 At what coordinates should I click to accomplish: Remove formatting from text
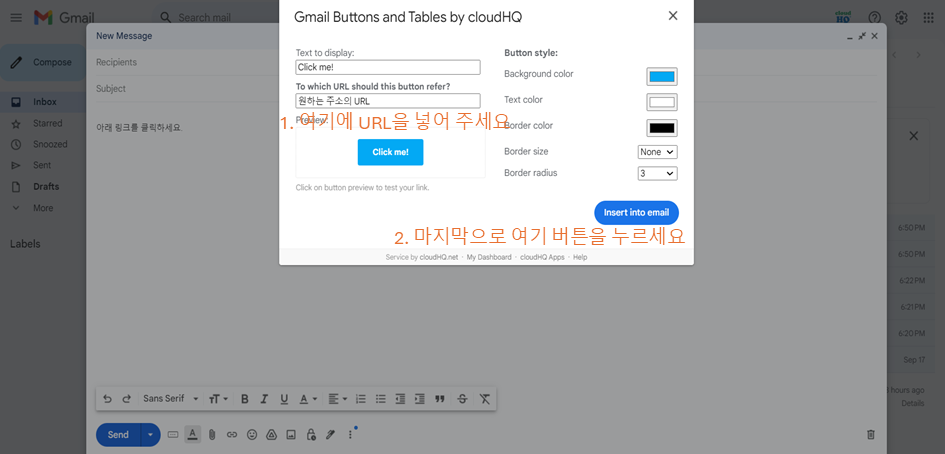pos(485,399)
